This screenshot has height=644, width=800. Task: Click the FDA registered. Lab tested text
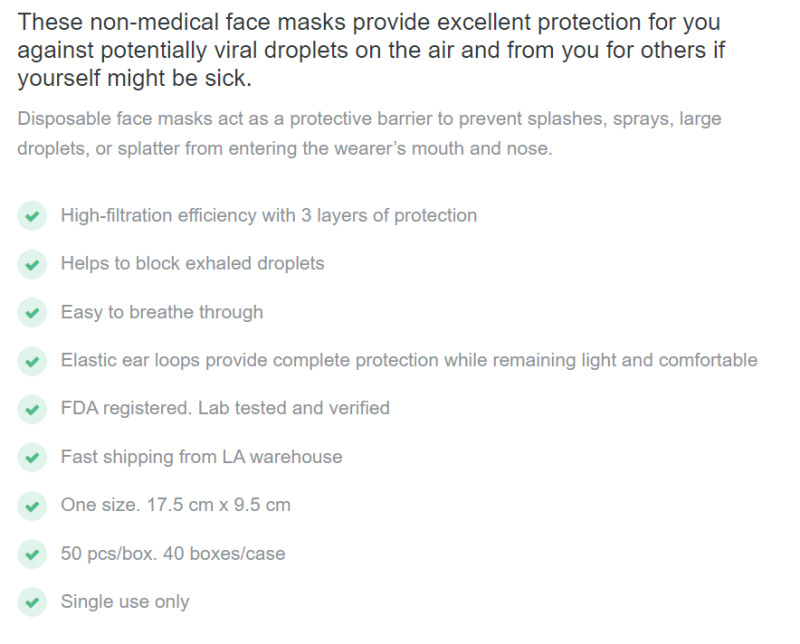pyautogui.click(x=225, y=408)
